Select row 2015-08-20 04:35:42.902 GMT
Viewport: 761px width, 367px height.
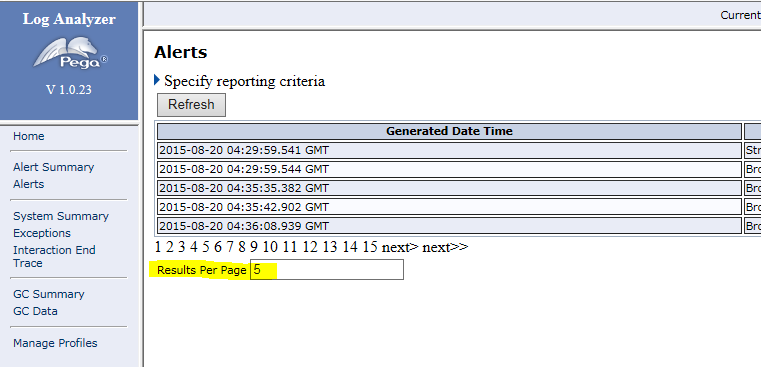click(x=449, y=207)
